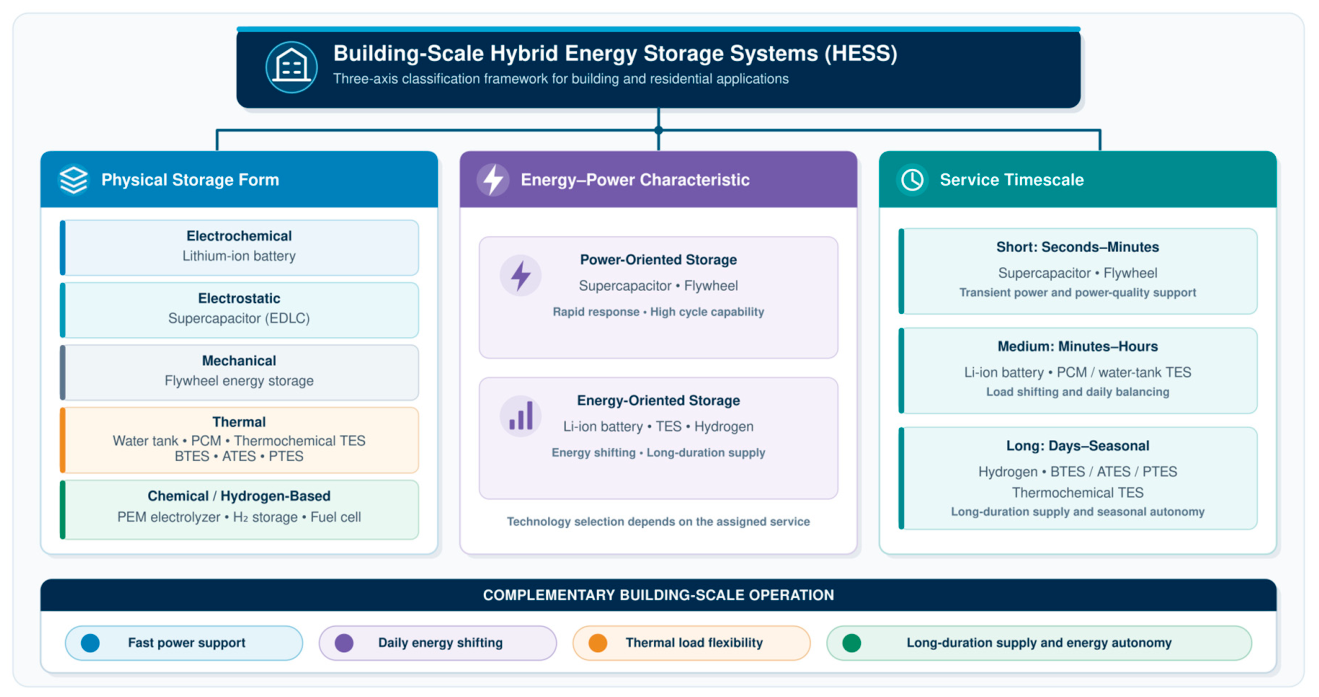Select "PEM electrolyzer • H₂ storage • Fuel cell" text
Screen dimensions: 1319x697
239,517
